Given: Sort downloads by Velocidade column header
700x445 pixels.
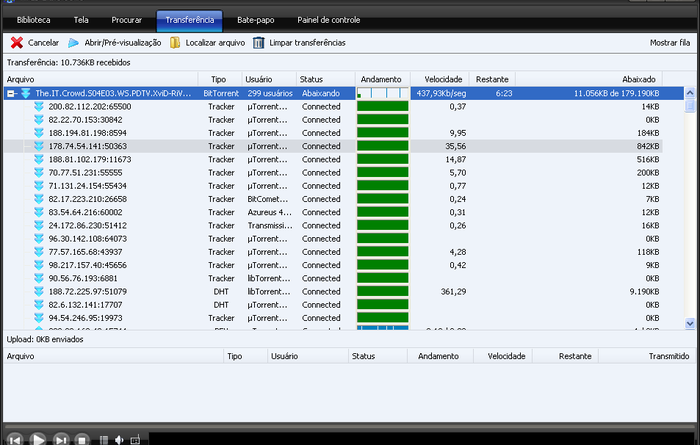Looking at the screenshot, I should (x=441, y=79).
